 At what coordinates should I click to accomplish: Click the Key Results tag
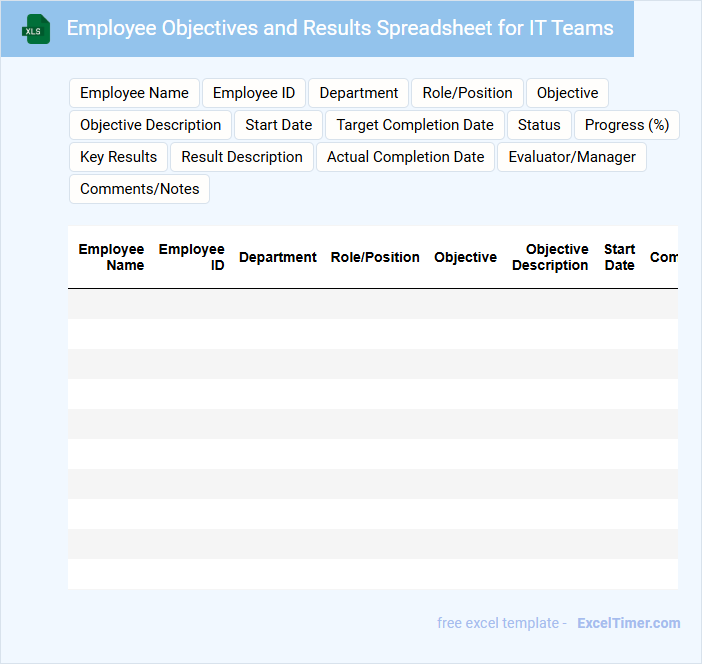click(119, 157)
